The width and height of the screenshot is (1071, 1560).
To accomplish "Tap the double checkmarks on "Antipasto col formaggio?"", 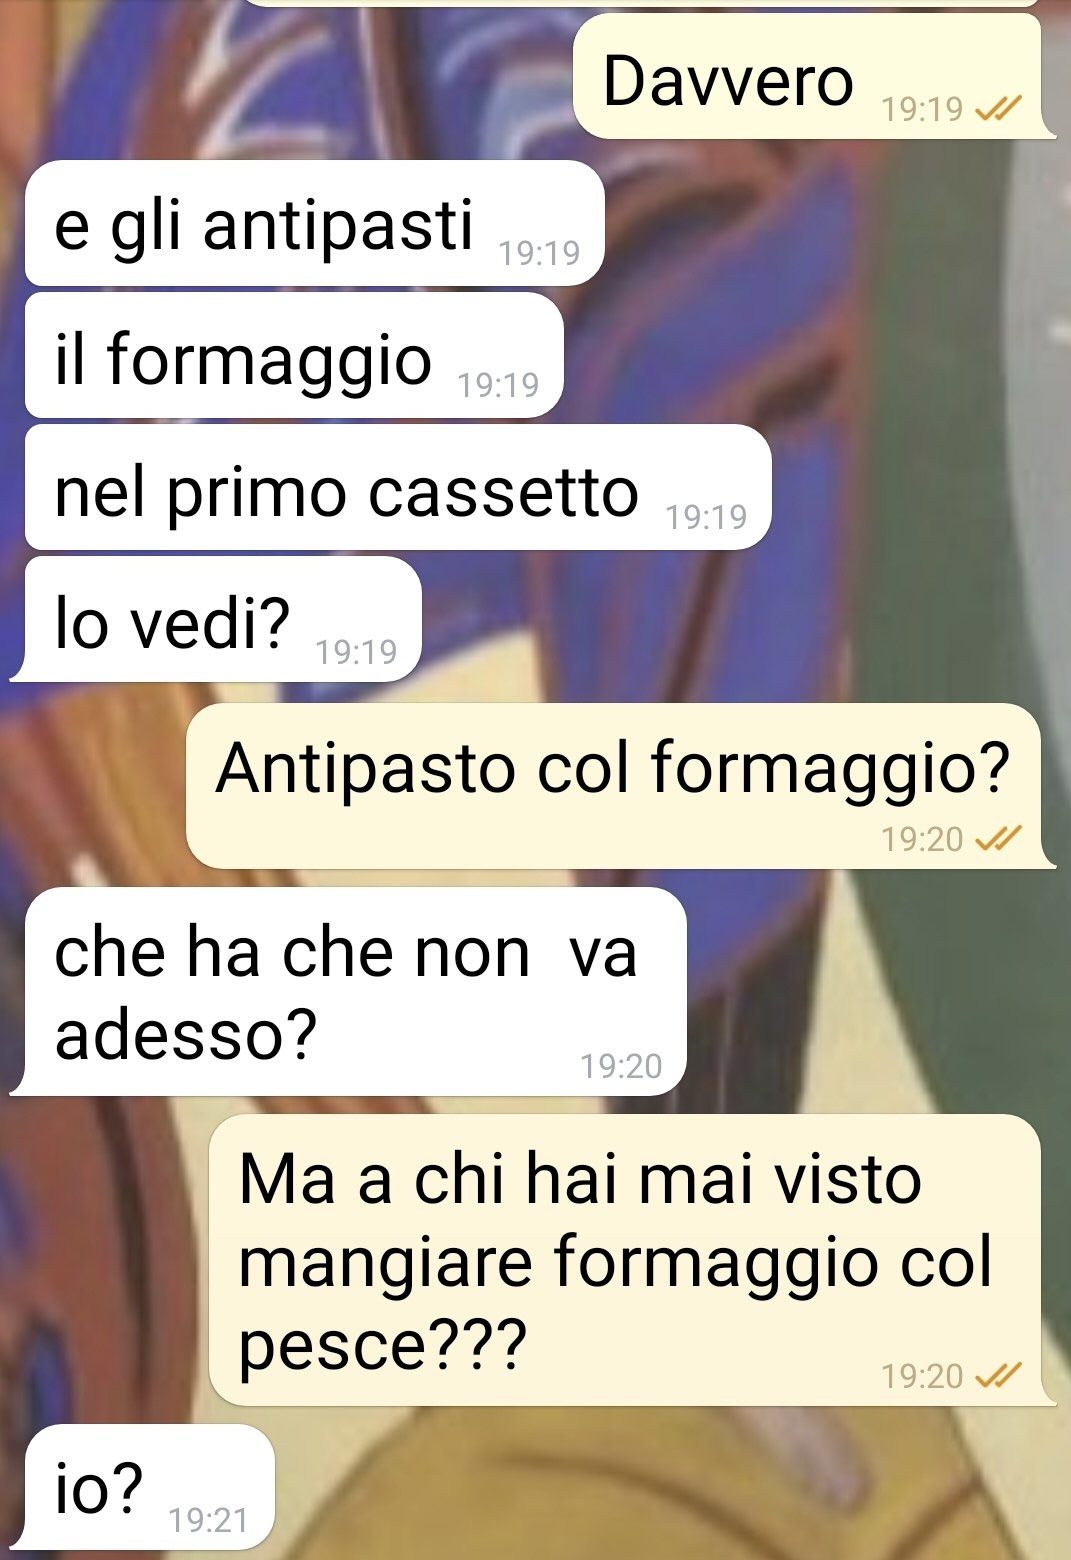I will [997, 838].
